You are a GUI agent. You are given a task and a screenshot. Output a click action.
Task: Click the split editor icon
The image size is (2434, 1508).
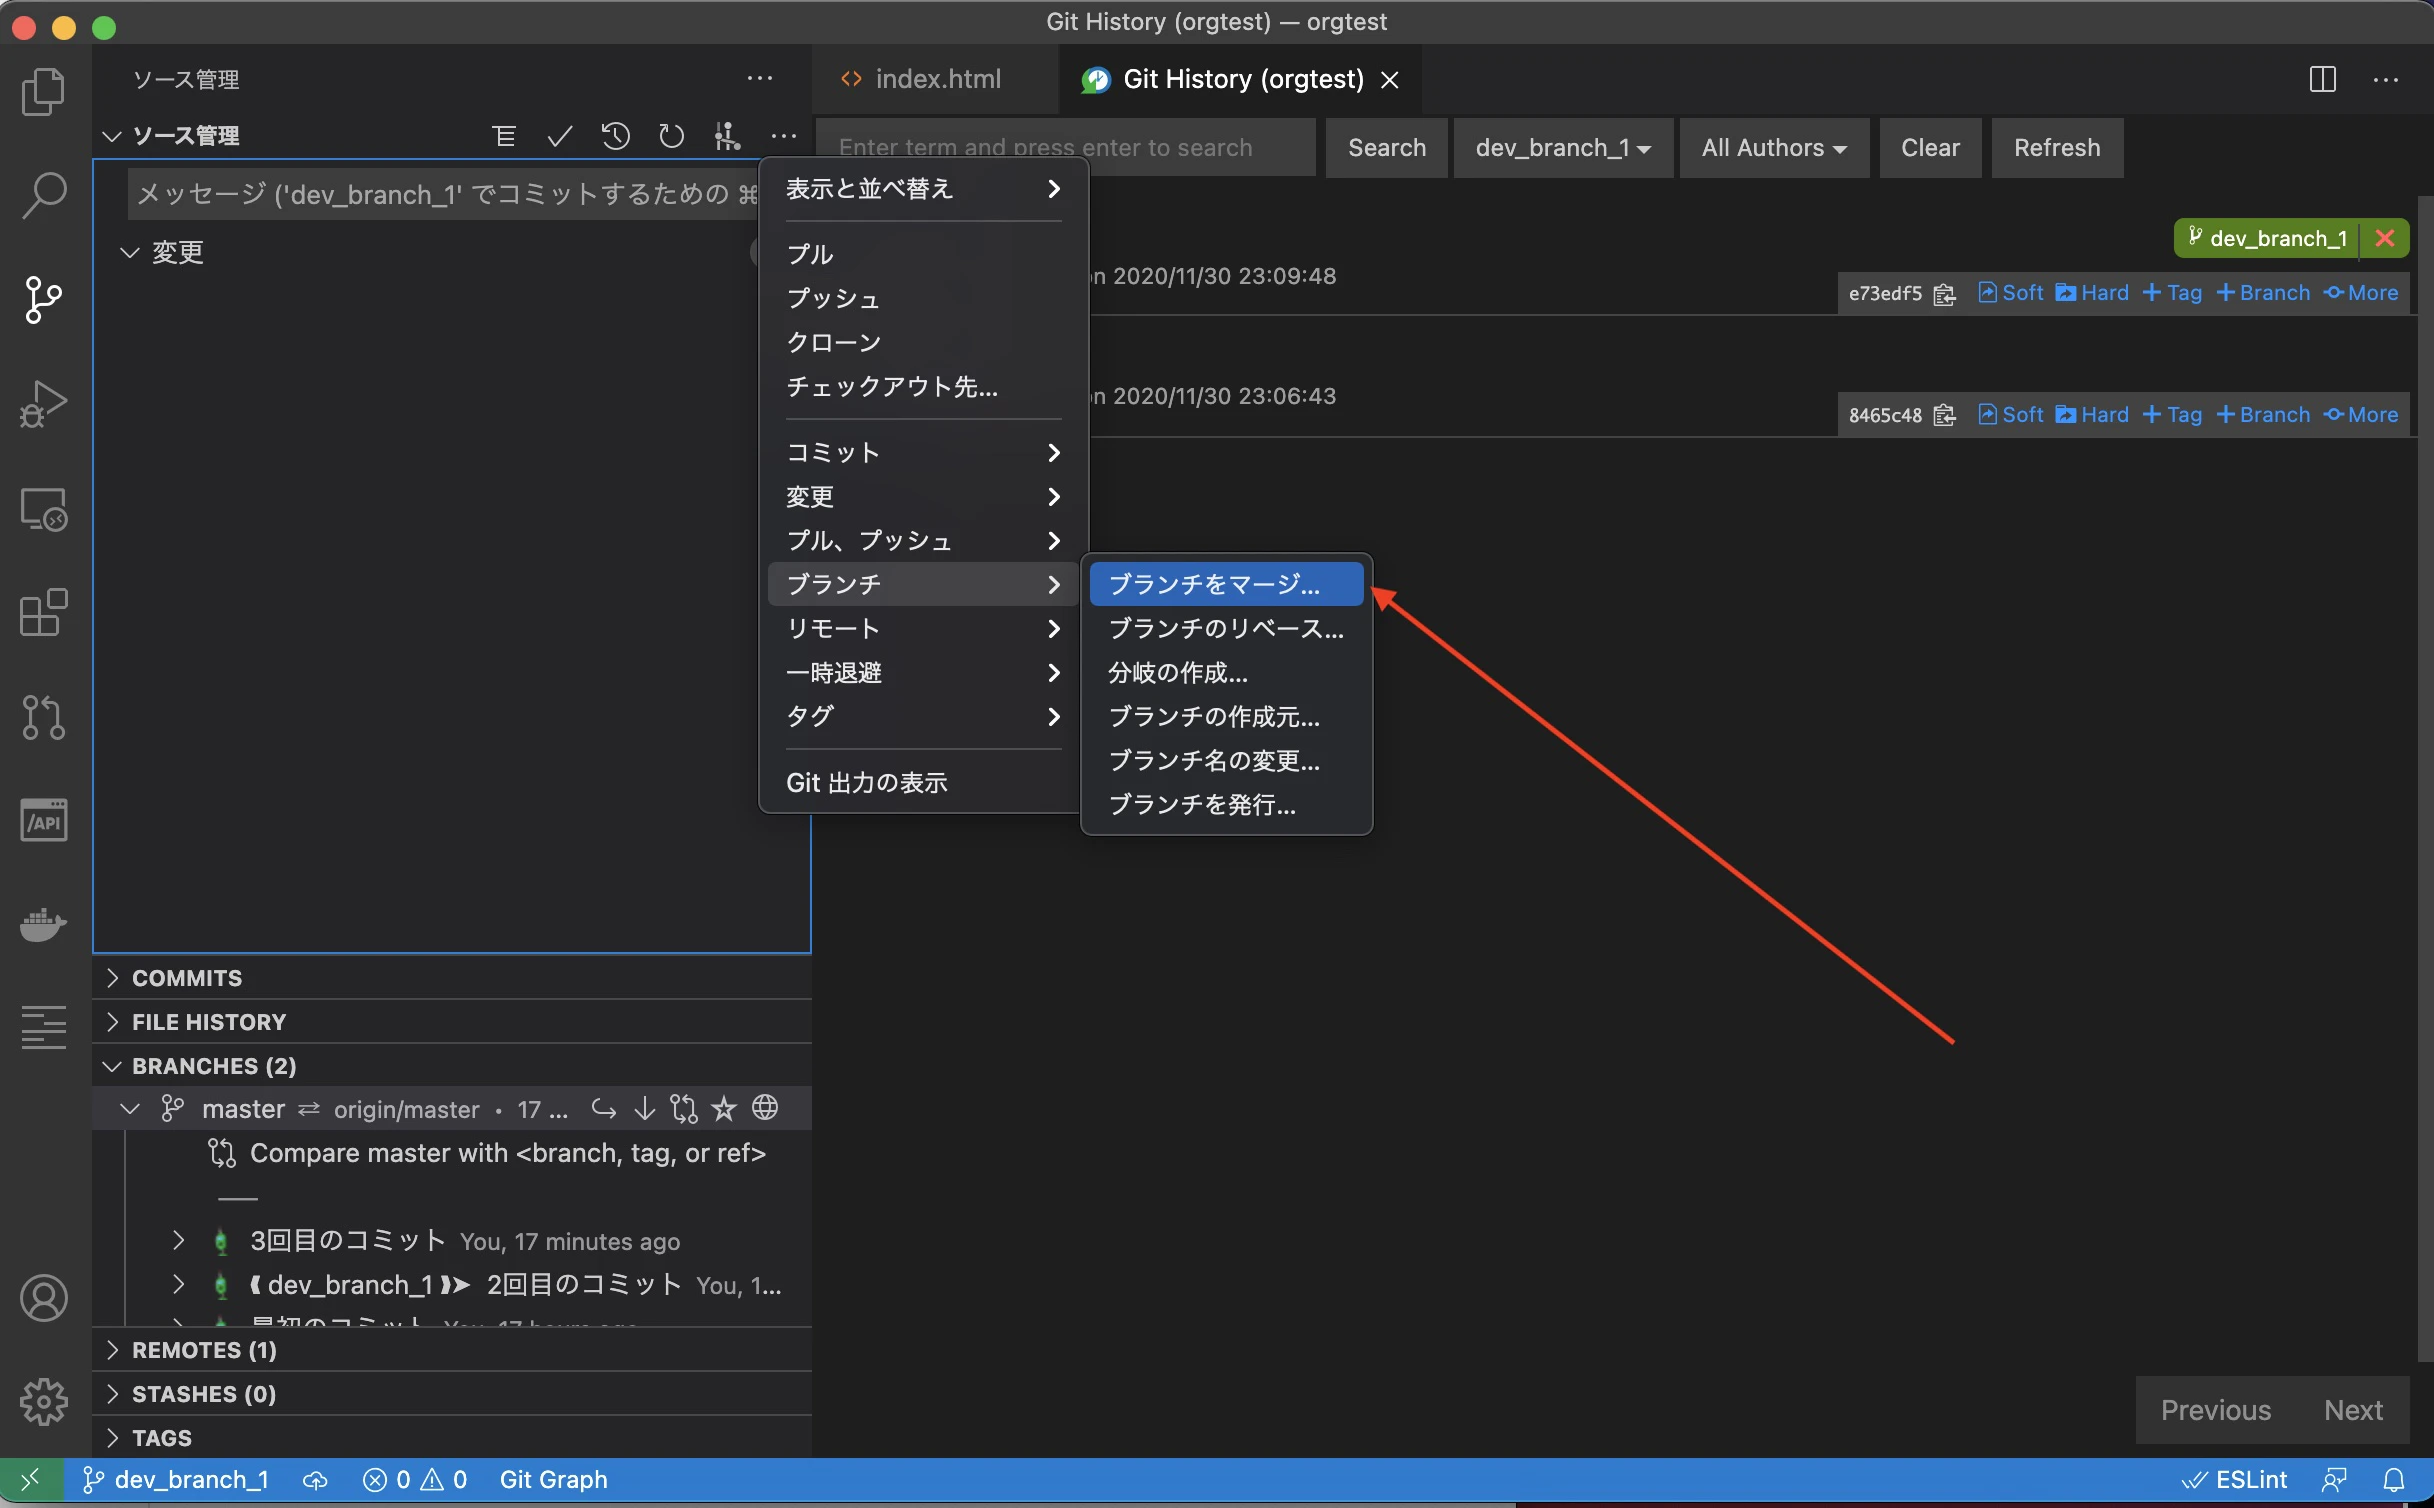[x=2322, y=79]
